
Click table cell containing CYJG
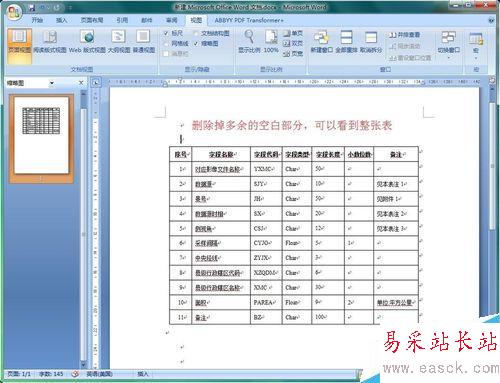coord(266,243)
